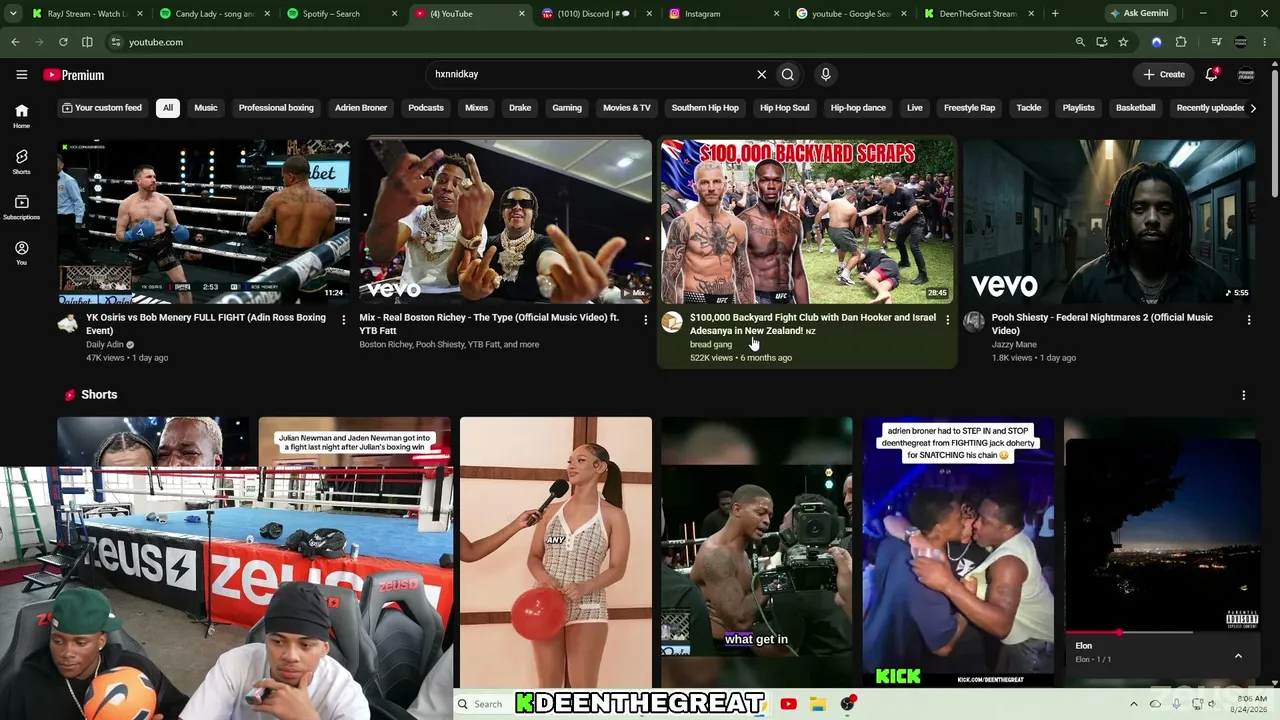1280x720 pixels.
Task: Open the YouTube app on the taskbar
Action: point(788,704)
